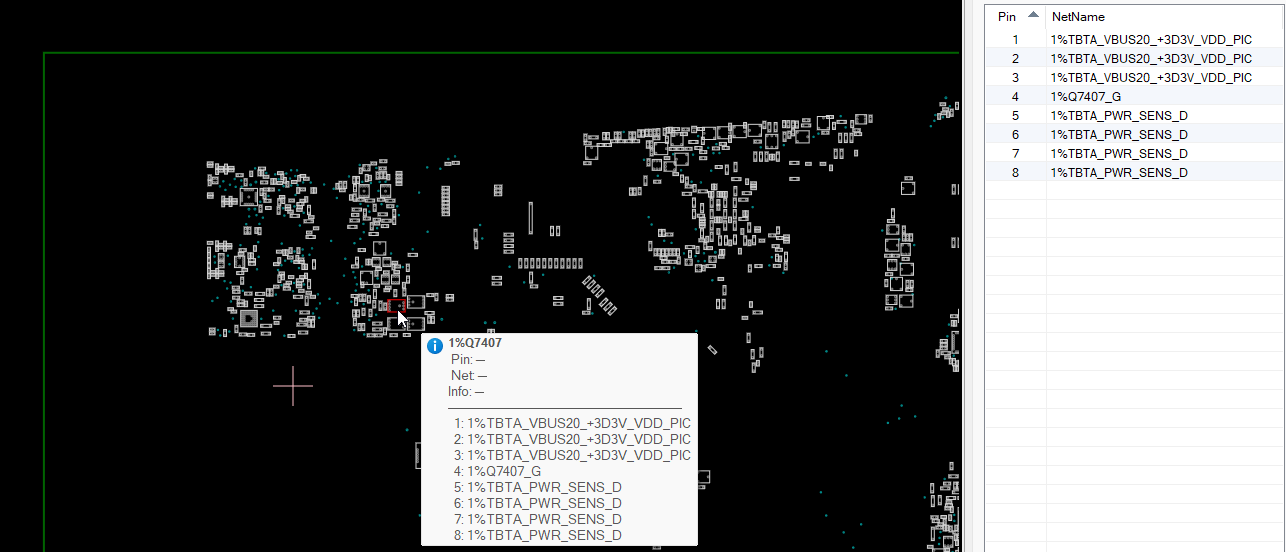The height and width of the screenshot is (552, 1286).
Task: Click the 1%Q7407 title in the tooltip
Action: pyautogui.click(x=475, y=343)
